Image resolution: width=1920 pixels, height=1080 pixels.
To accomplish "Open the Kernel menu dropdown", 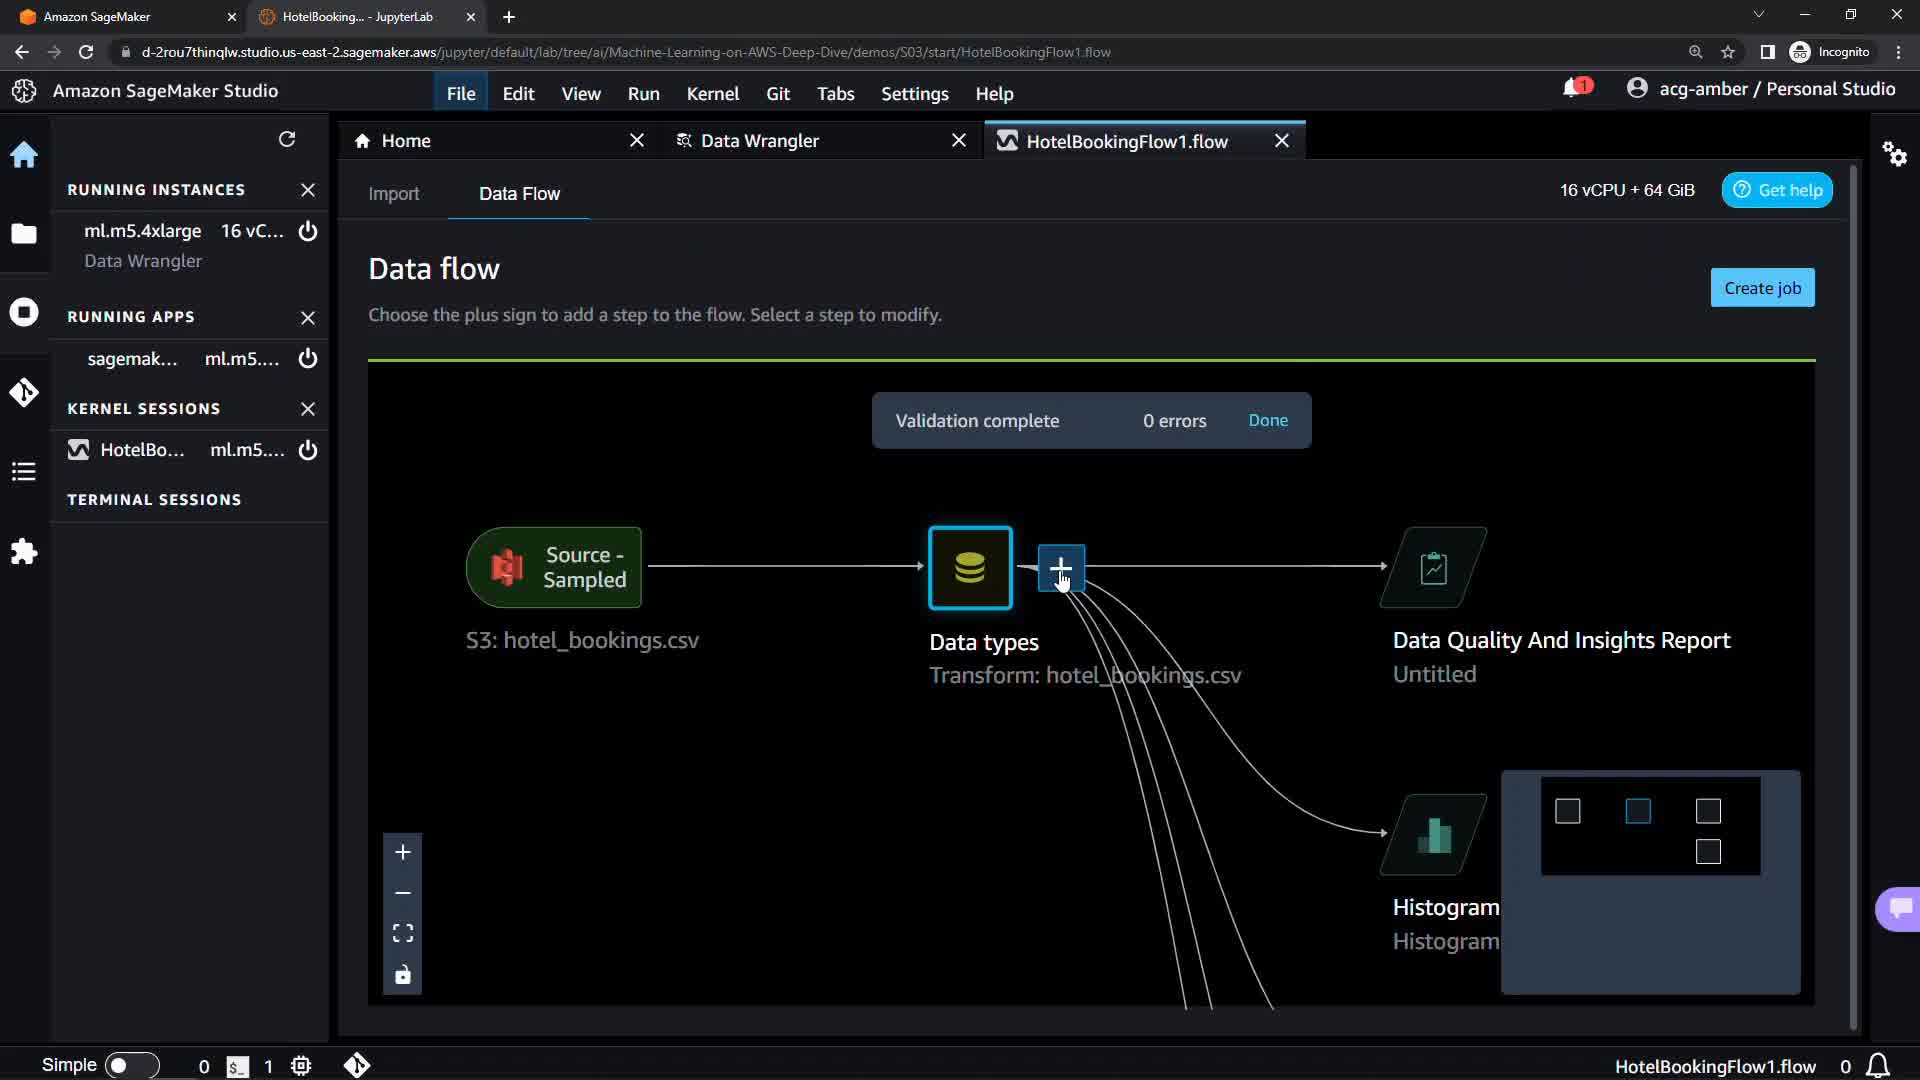I will point(712,94).
